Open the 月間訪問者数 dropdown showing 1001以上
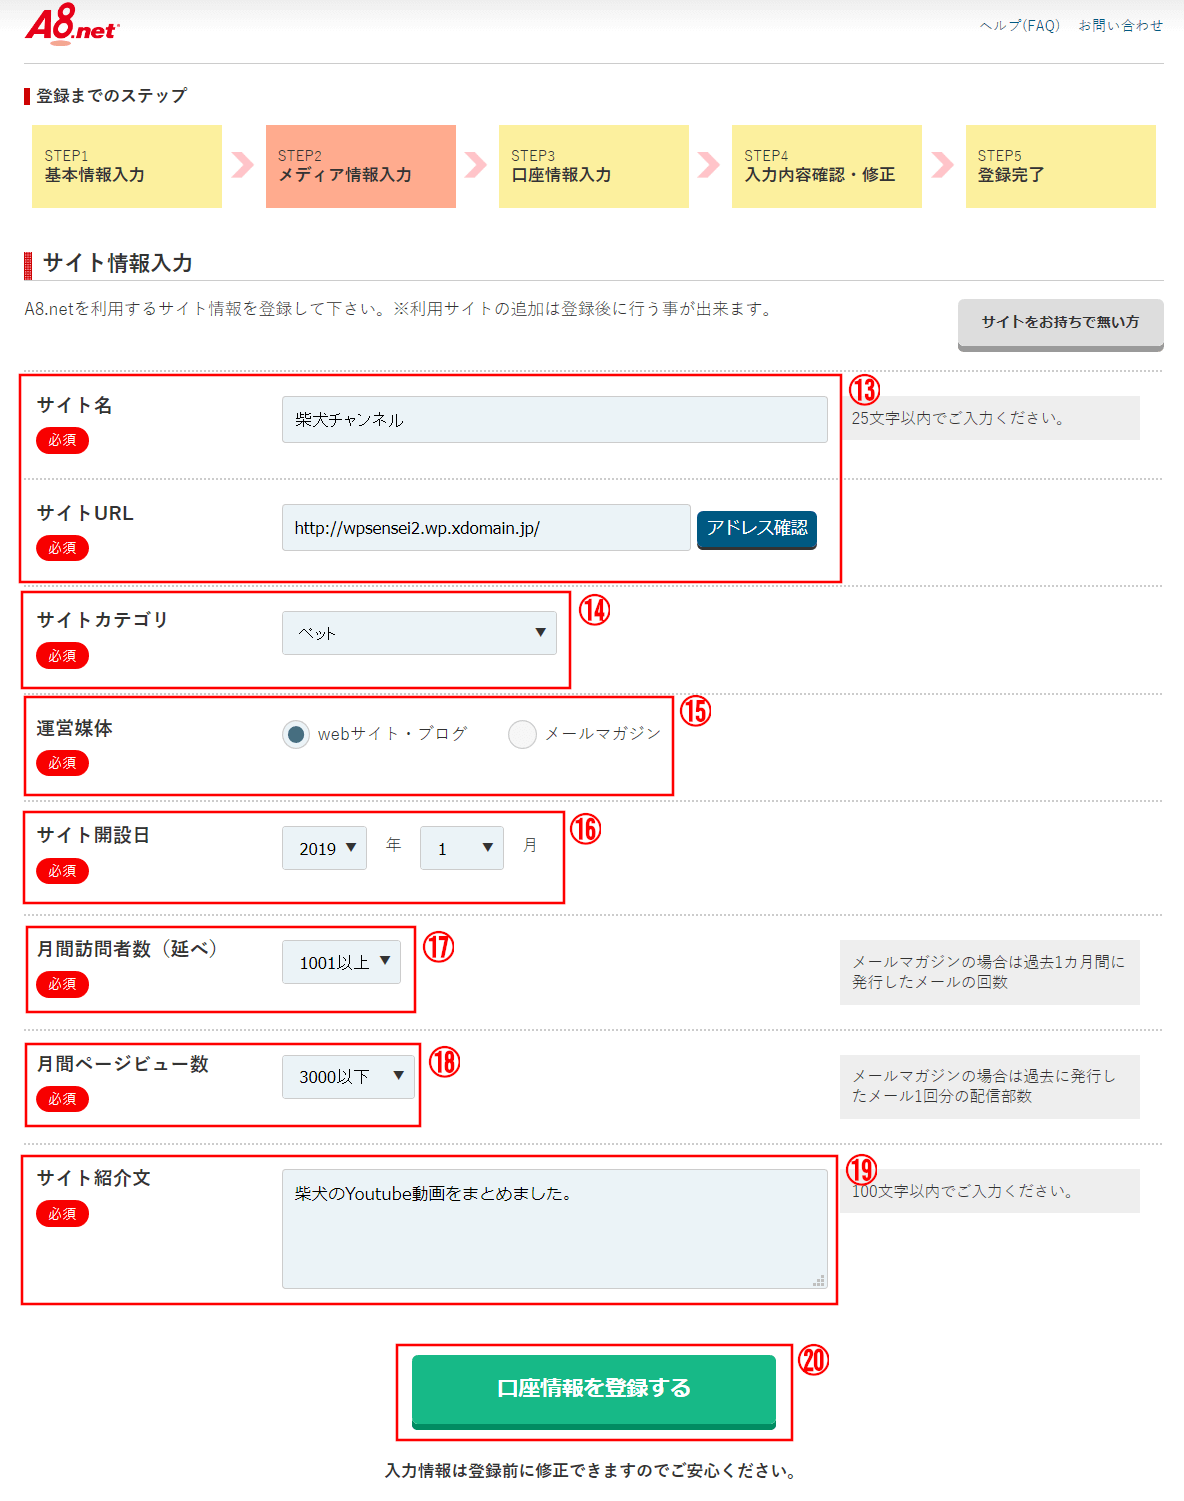1184x1501 pixels. [x=342, y=962]
